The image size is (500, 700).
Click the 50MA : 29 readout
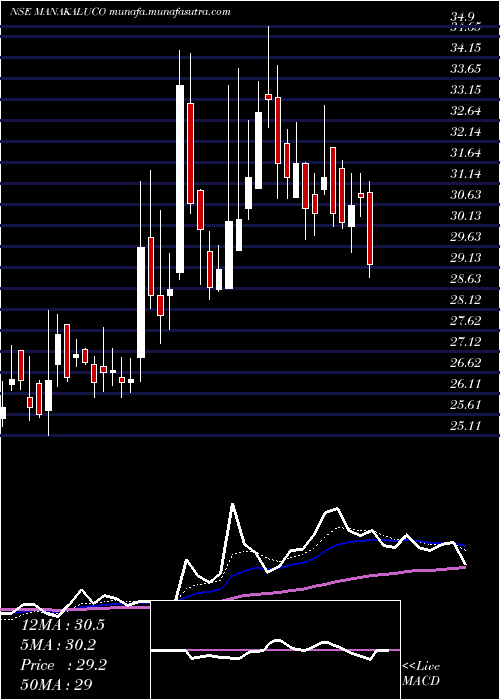(57, 685)
